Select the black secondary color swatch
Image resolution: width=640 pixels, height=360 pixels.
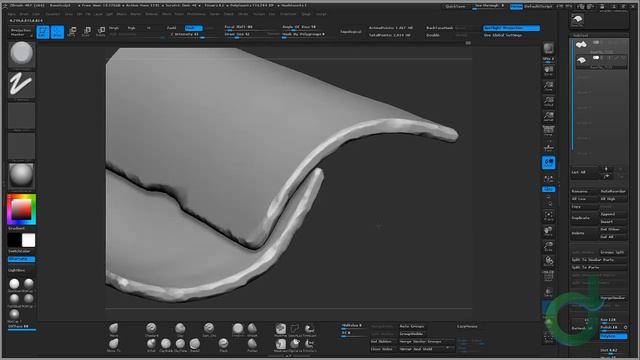(14, 240)
